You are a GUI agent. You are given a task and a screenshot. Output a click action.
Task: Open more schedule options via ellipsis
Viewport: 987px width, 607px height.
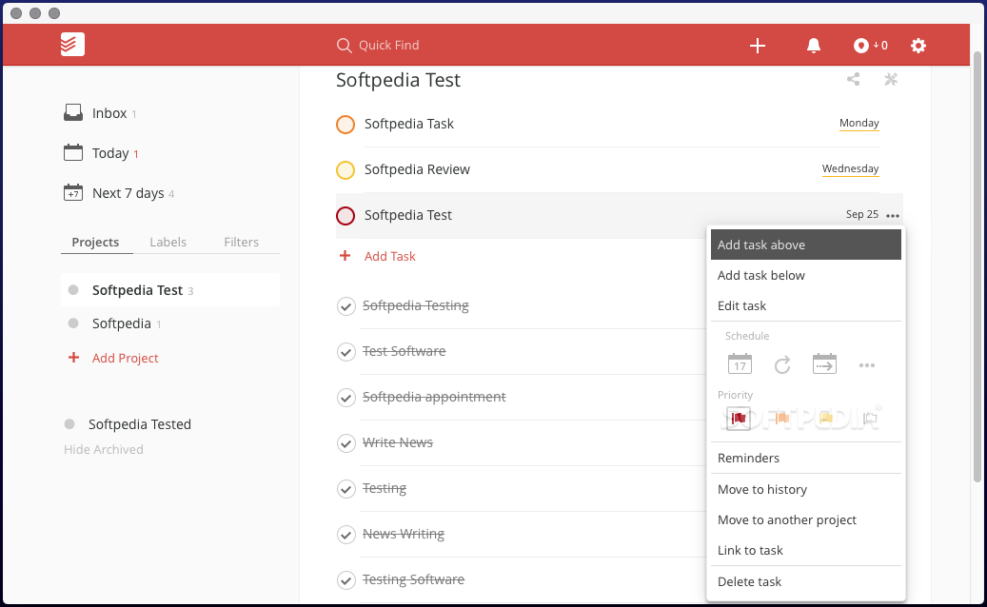click(x=866, y=364)
